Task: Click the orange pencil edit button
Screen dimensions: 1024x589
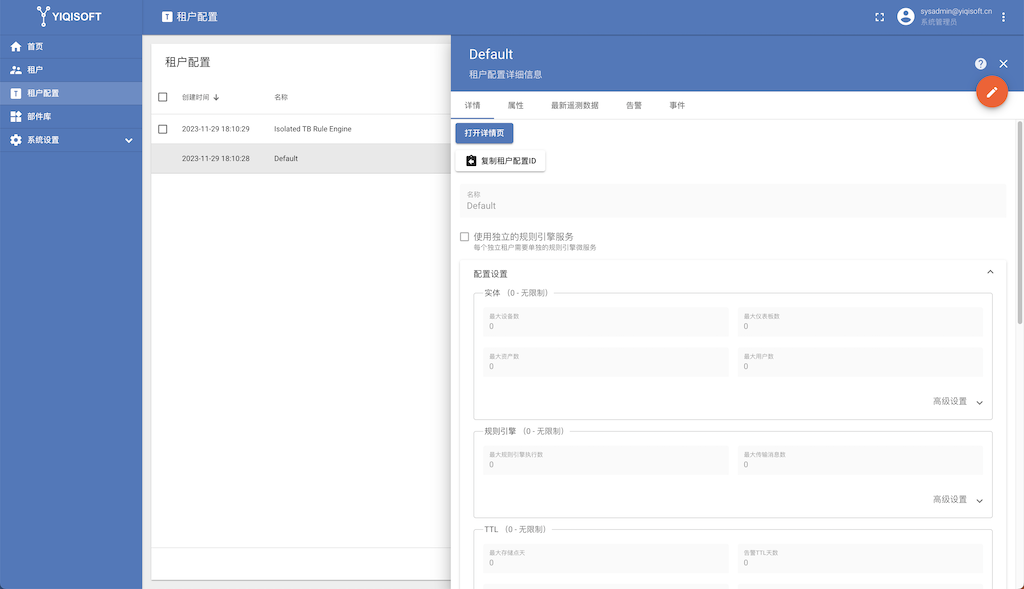Action: (991, 92)
